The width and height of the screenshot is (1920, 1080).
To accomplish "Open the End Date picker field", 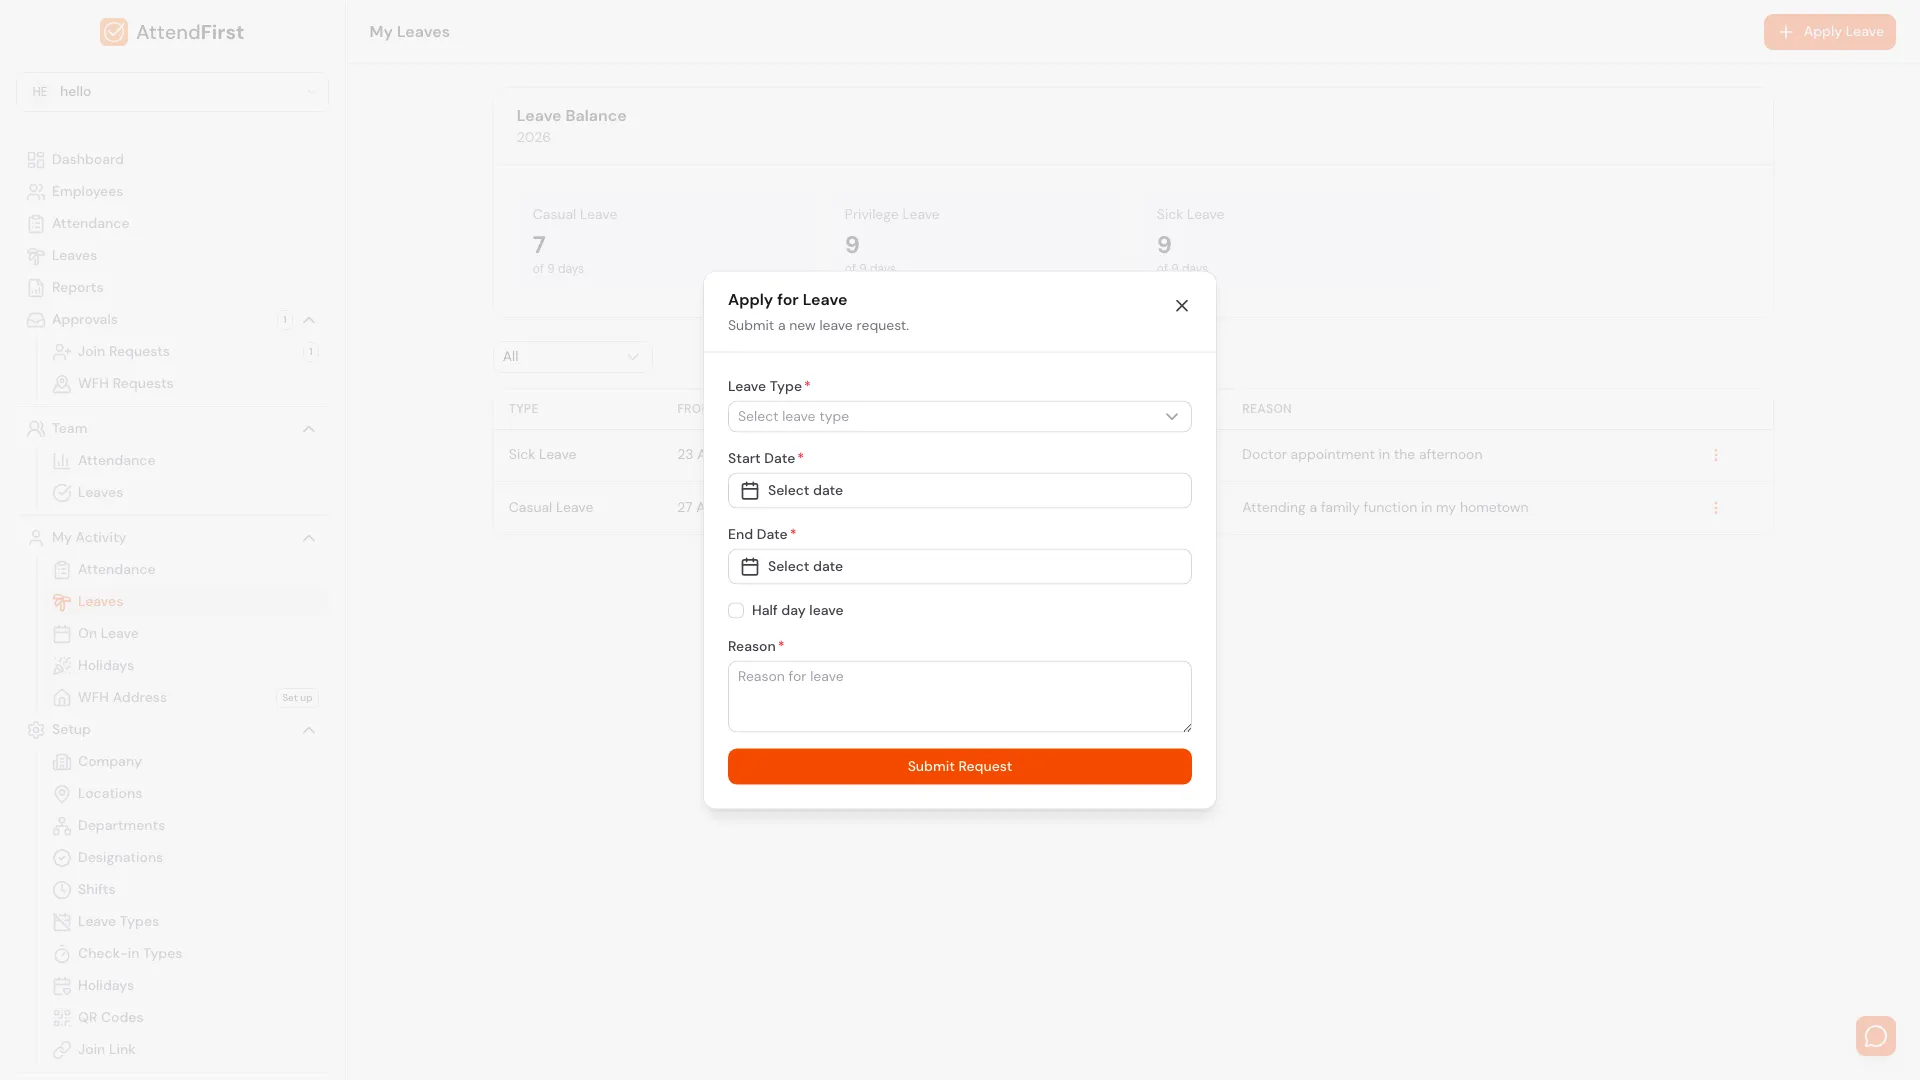I will pos(959,566).
